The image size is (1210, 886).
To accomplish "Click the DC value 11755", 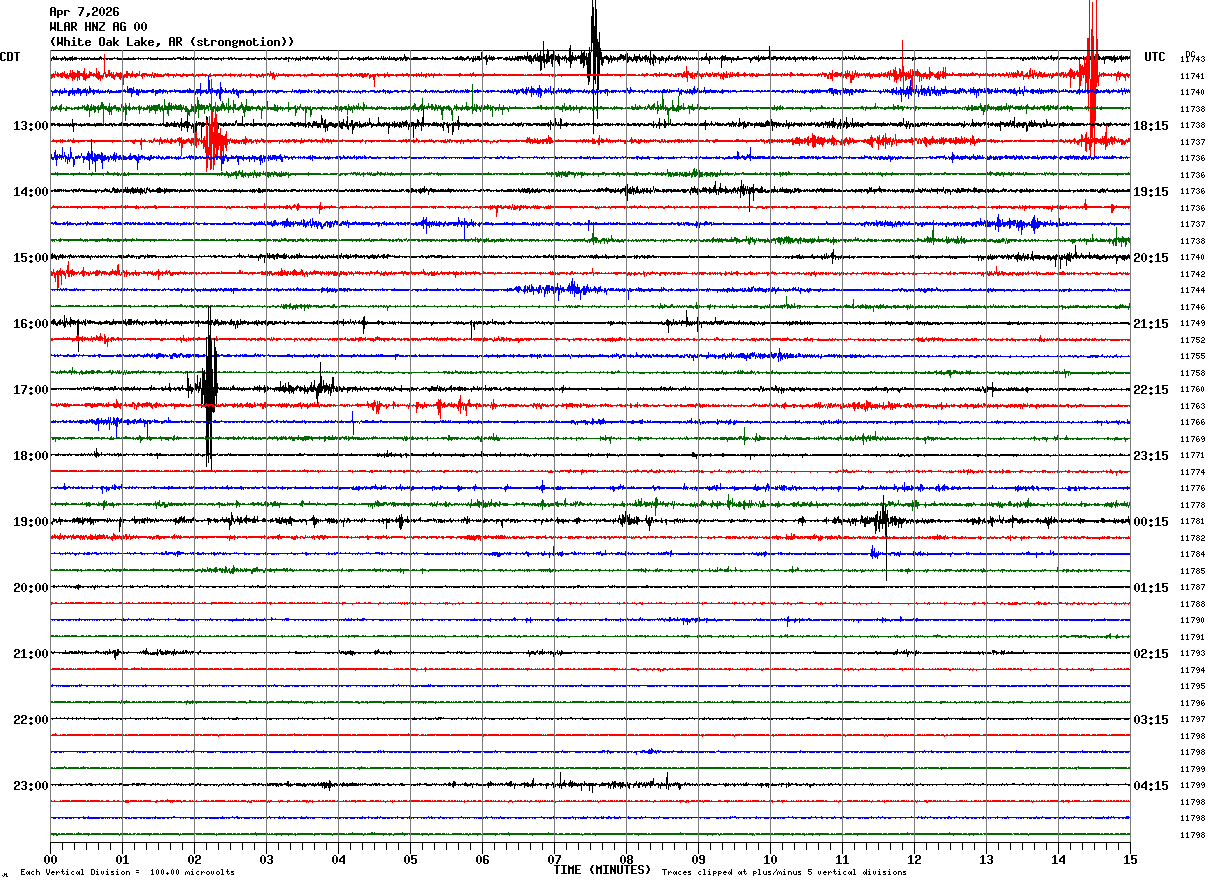I will click(x=1192, y=356).
